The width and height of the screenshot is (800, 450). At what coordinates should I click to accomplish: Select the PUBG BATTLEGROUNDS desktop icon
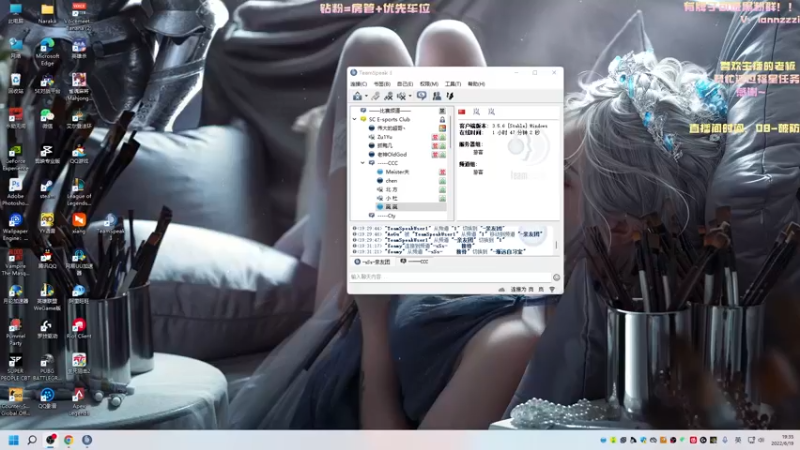pyautogui.click(x=47, y=367)
